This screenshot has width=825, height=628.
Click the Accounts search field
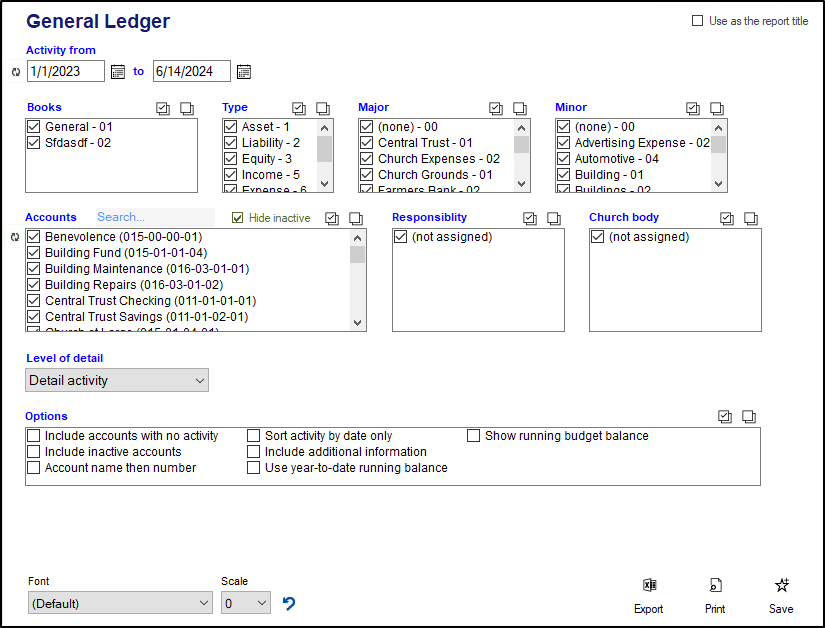[154, 217]
